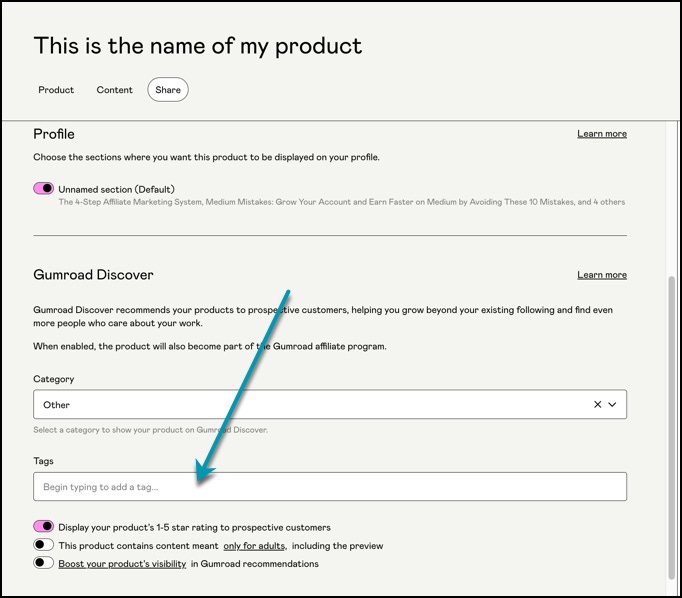This screenshot has width=682, height=598.
Task: Open Learn more link beside Profile
Action: coord(602,134)
